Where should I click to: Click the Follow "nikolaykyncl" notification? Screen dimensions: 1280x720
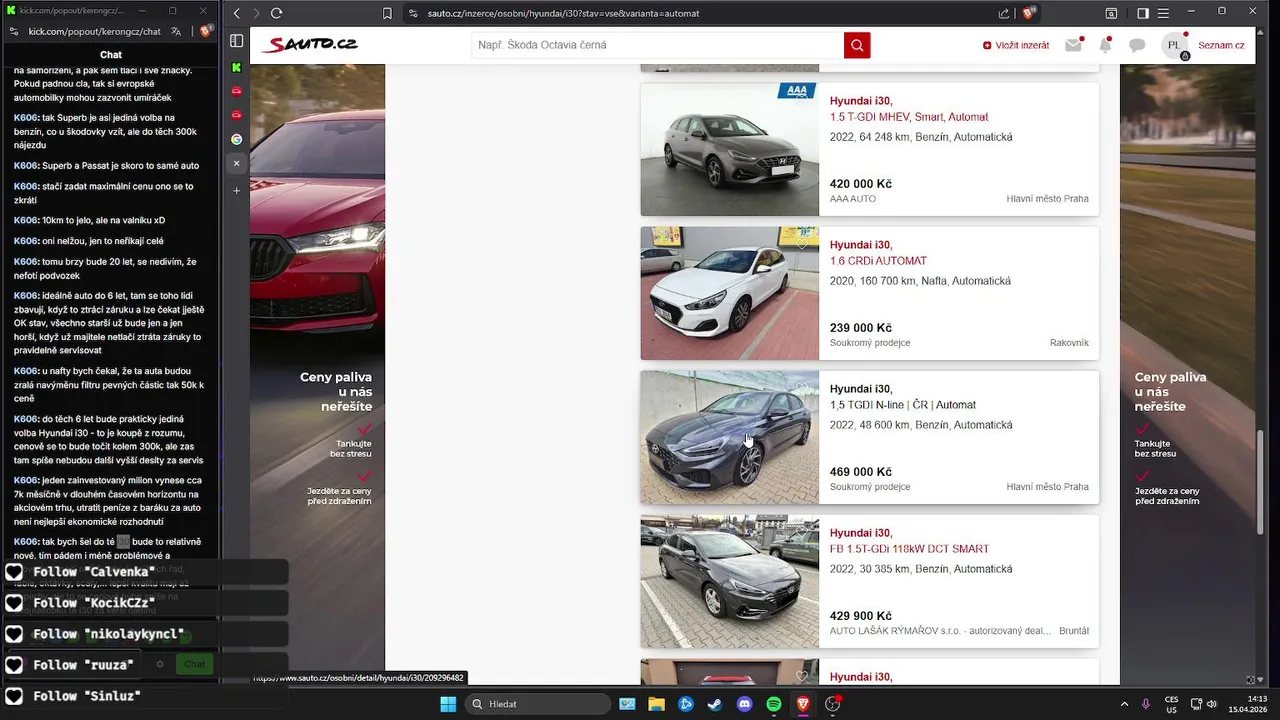point(145,634)
